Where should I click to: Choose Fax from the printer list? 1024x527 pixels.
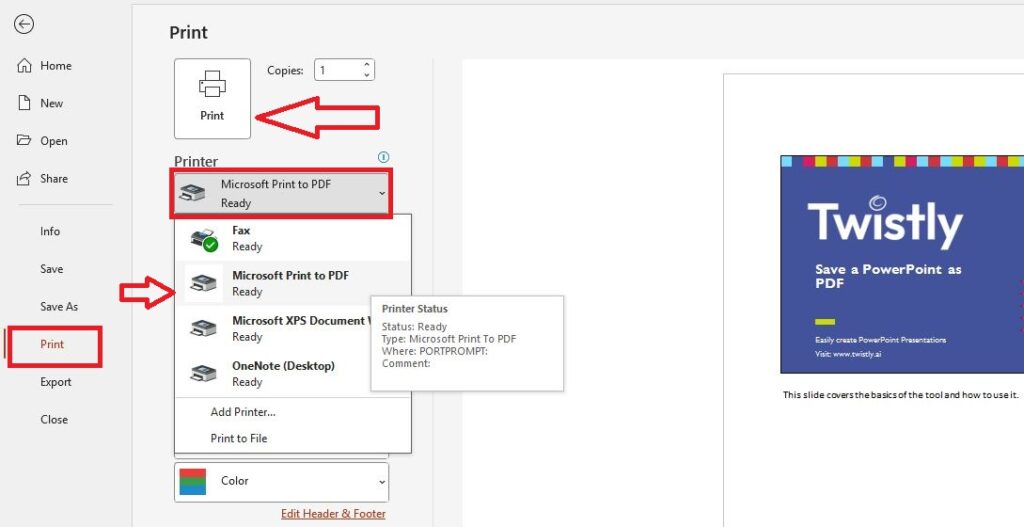[x=293, y=238]
